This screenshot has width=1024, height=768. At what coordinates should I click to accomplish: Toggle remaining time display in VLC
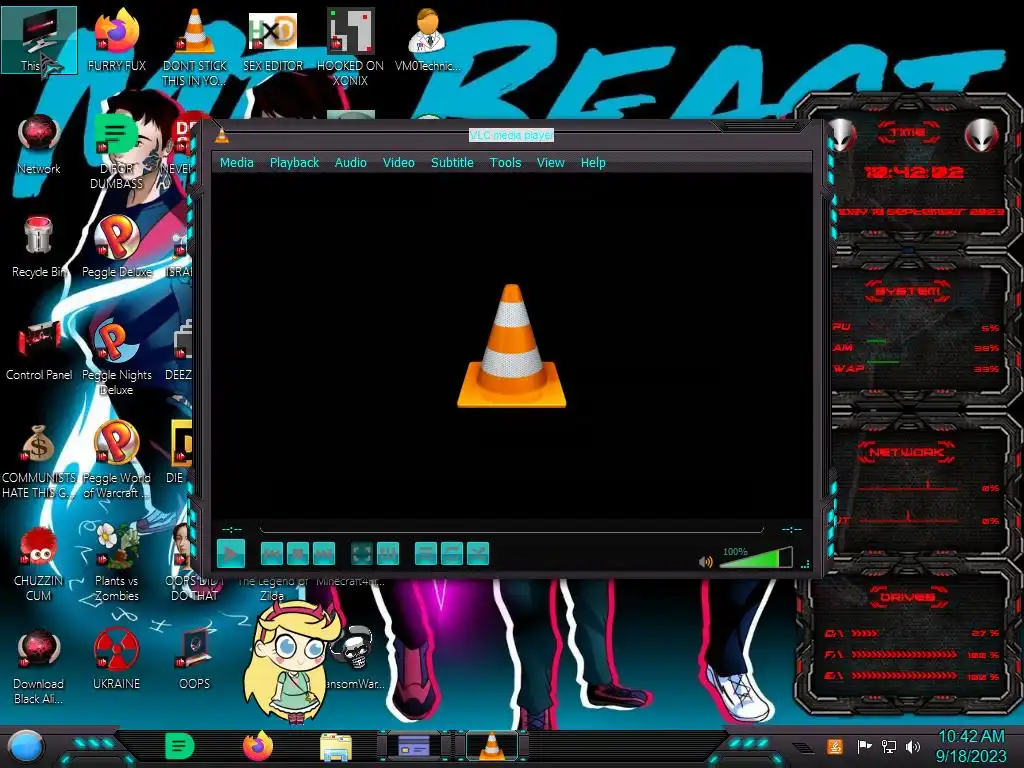[x=792, y=530]
